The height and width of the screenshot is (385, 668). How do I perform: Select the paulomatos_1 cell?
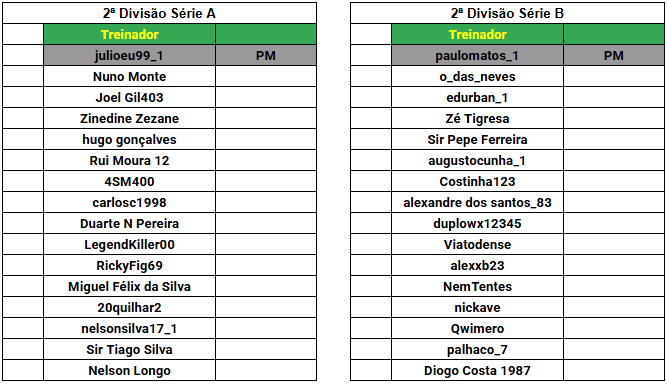(478, 55)
